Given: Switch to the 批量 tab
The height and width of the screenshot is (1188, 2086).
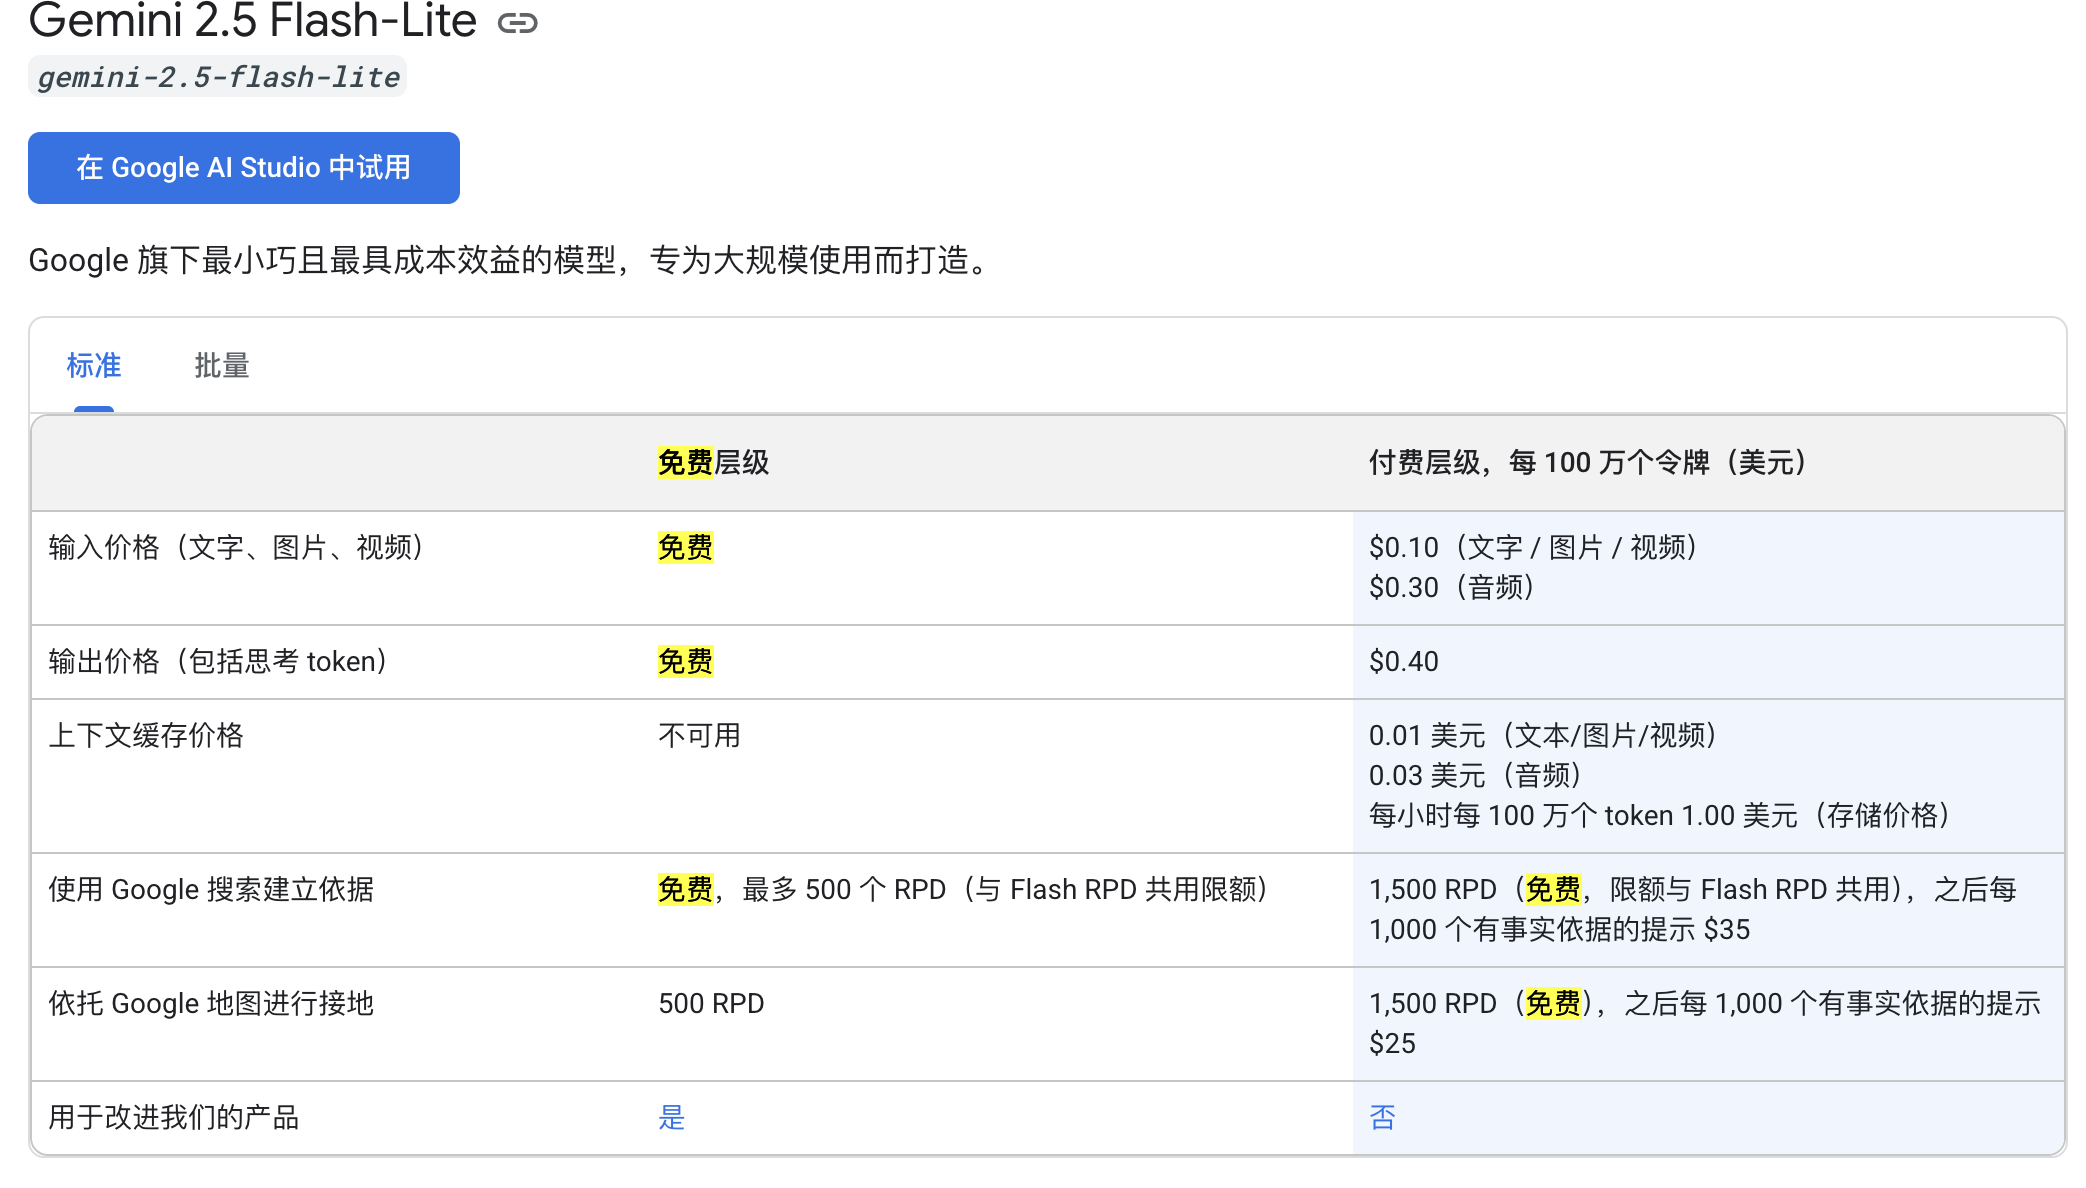Looking at the screenshot, I should point(222,366).
